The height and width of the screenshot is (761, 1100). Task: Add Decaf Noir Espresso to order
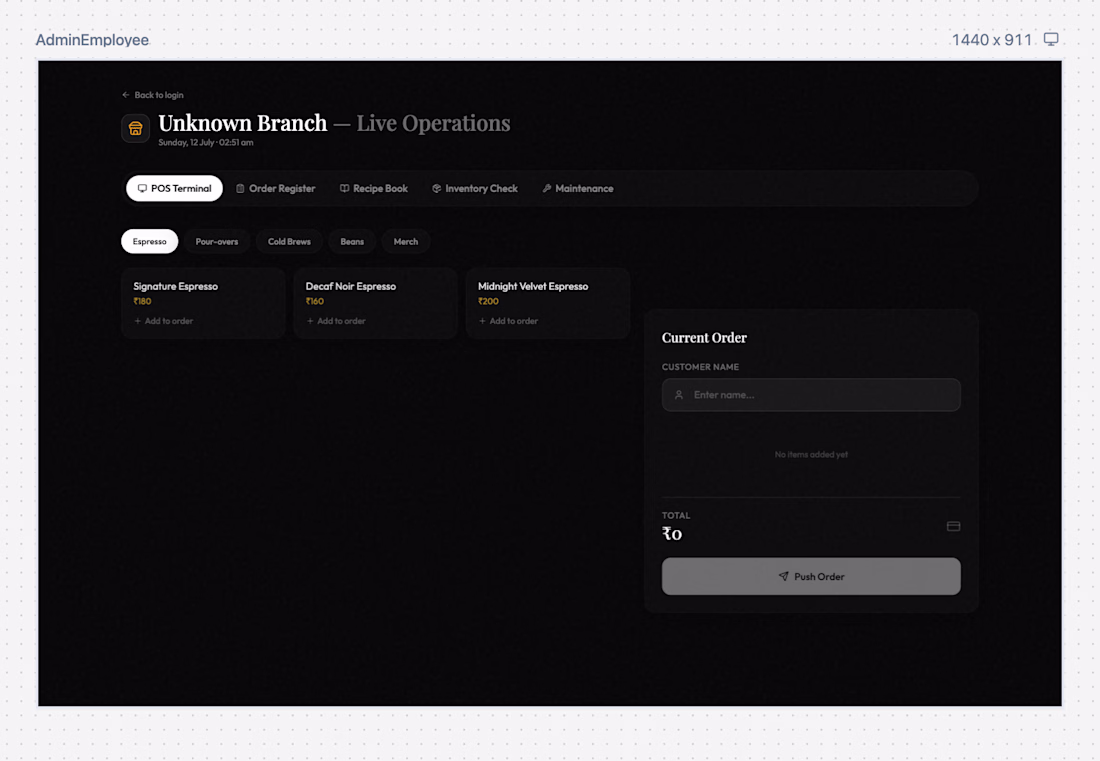tap(336, 321)
